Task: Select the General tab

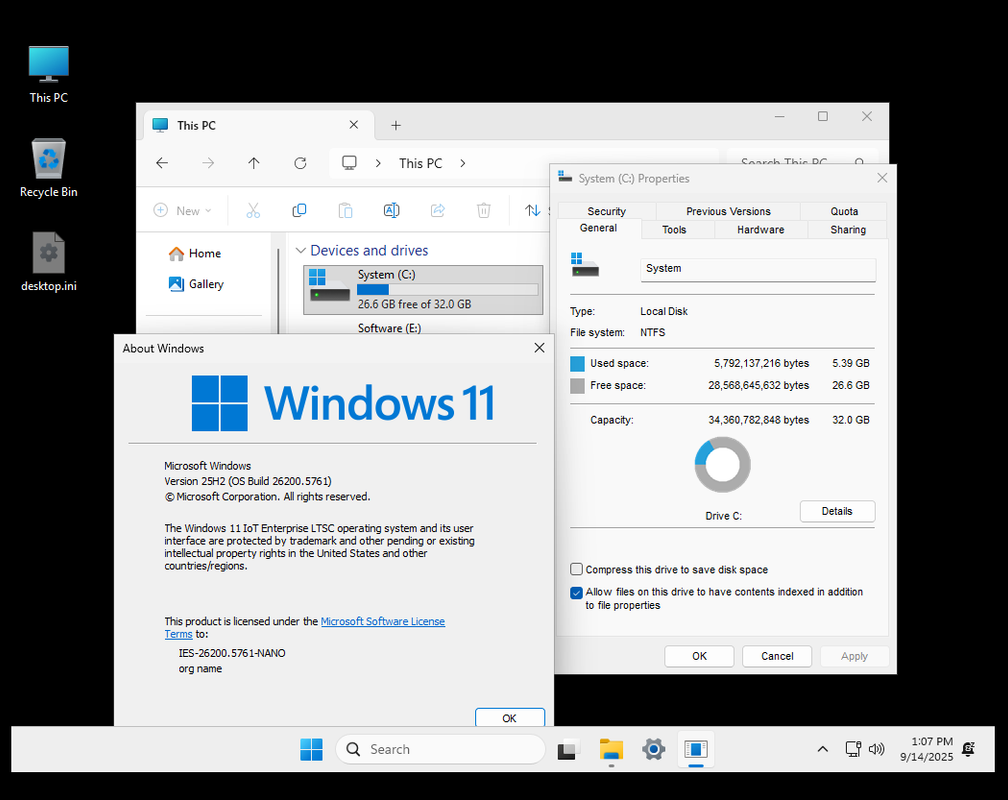Action: (598, 228)
